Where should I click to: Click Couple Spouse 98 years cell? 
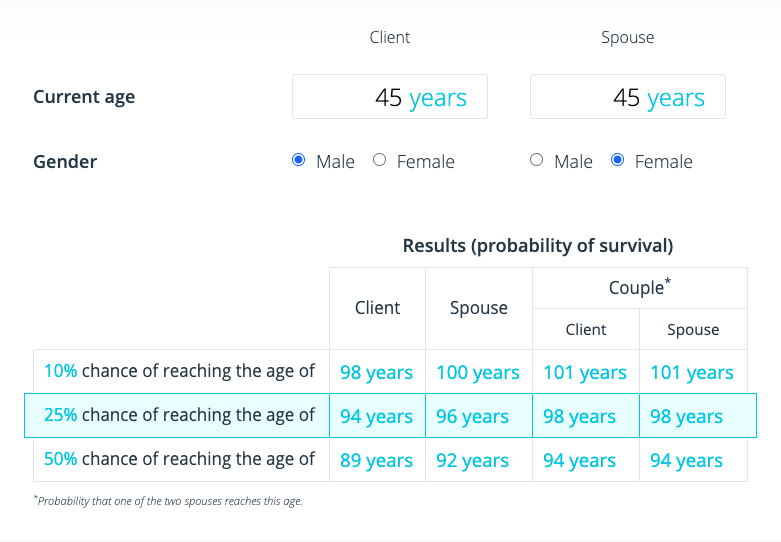coord(692,417)
